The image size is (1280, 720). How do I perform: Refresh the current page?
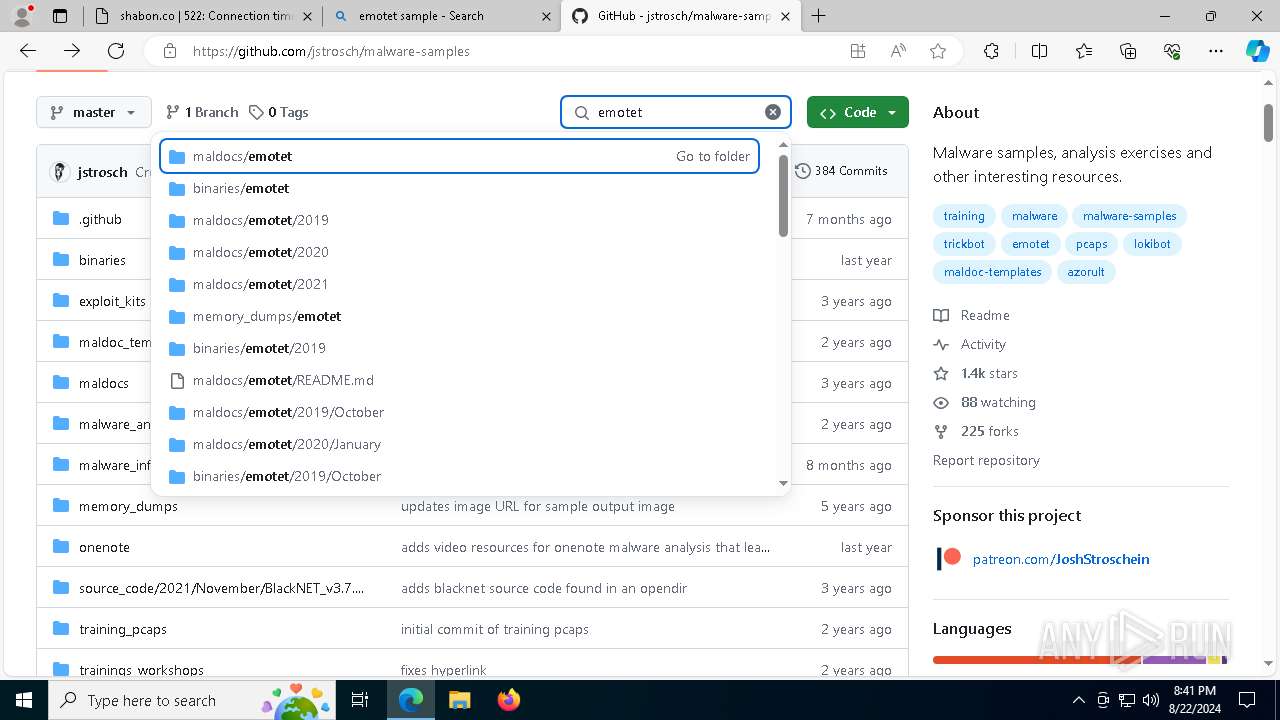(116, 51)
